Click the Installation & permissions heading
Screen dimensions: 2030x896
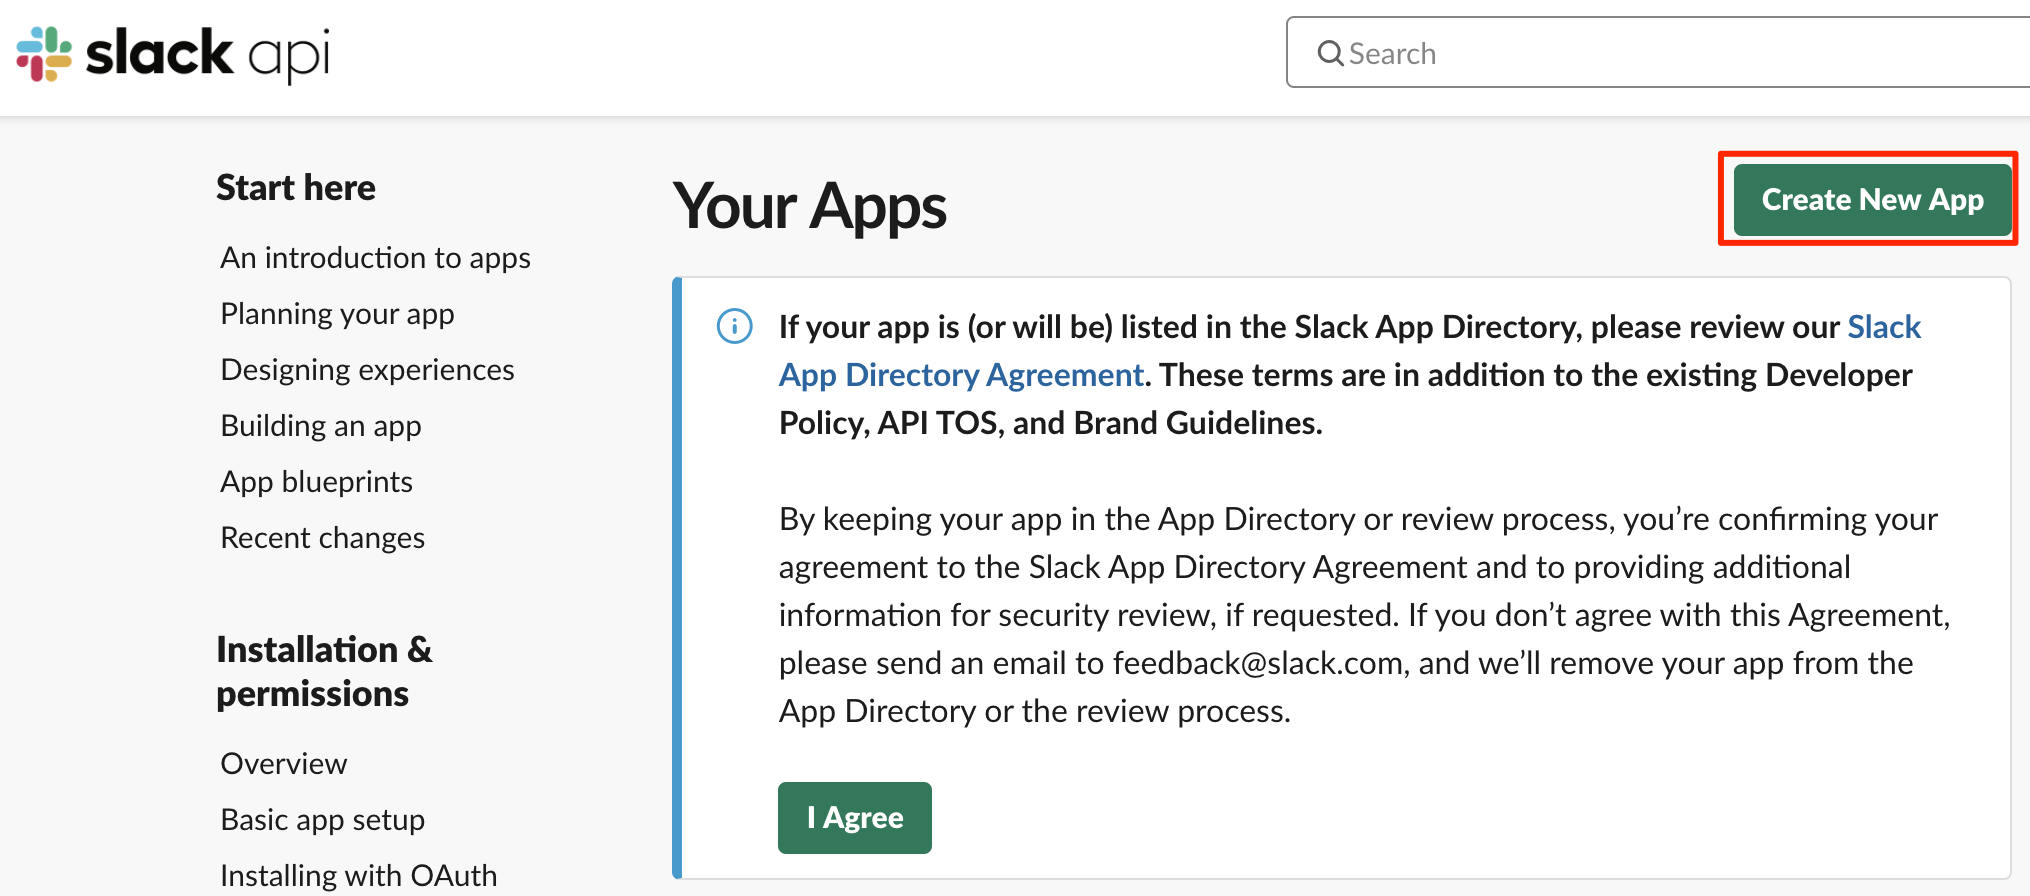coord(324,671)
